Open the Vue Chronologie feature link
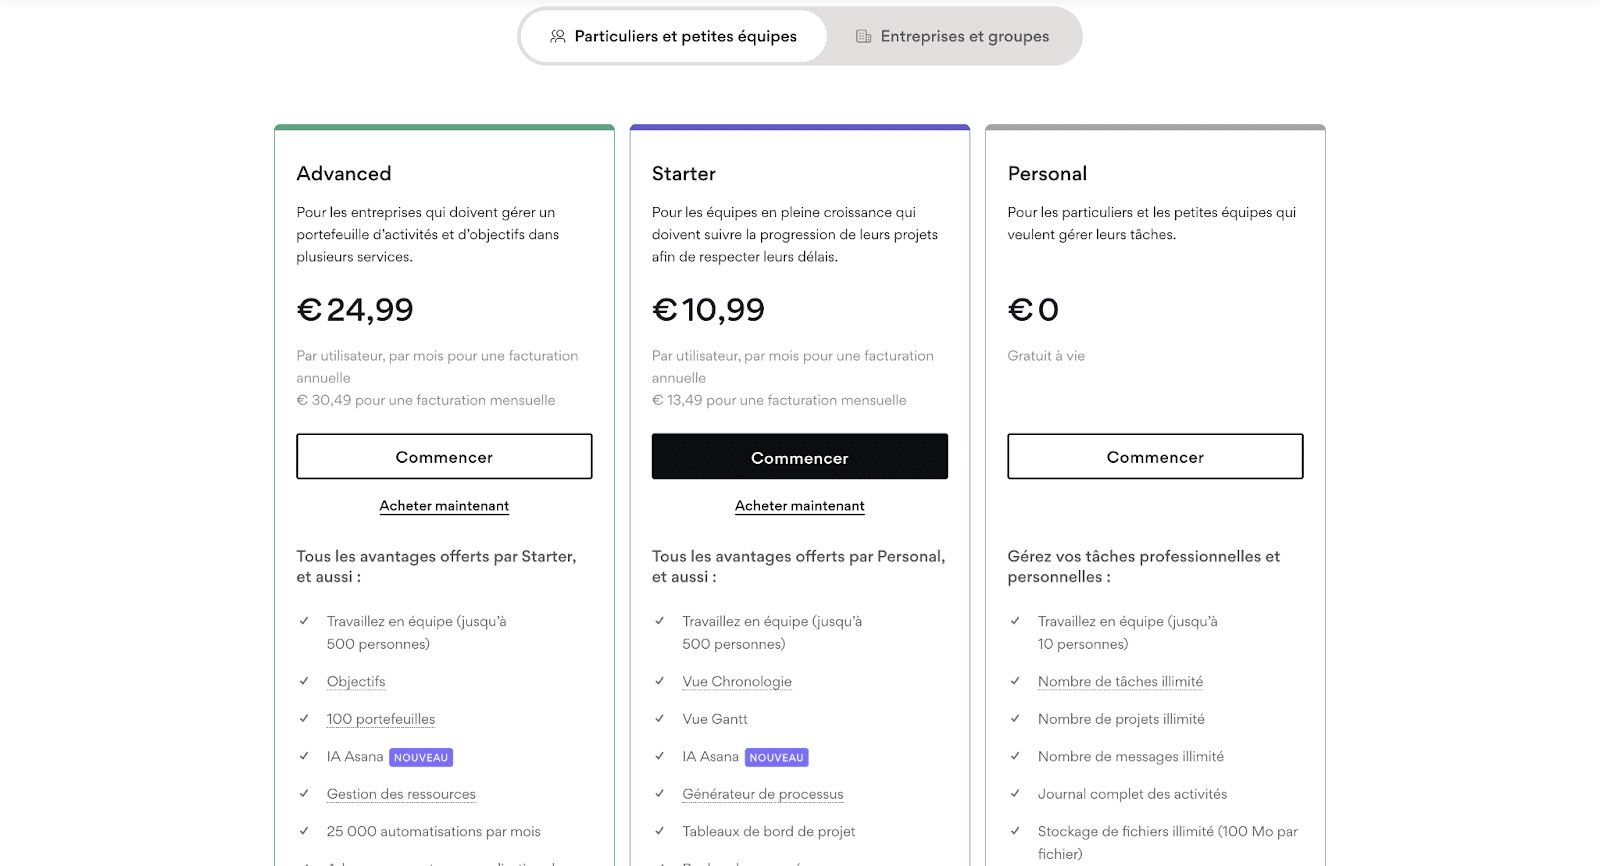This screenshot has height=866, width=1600. click(x=737, y=682)
